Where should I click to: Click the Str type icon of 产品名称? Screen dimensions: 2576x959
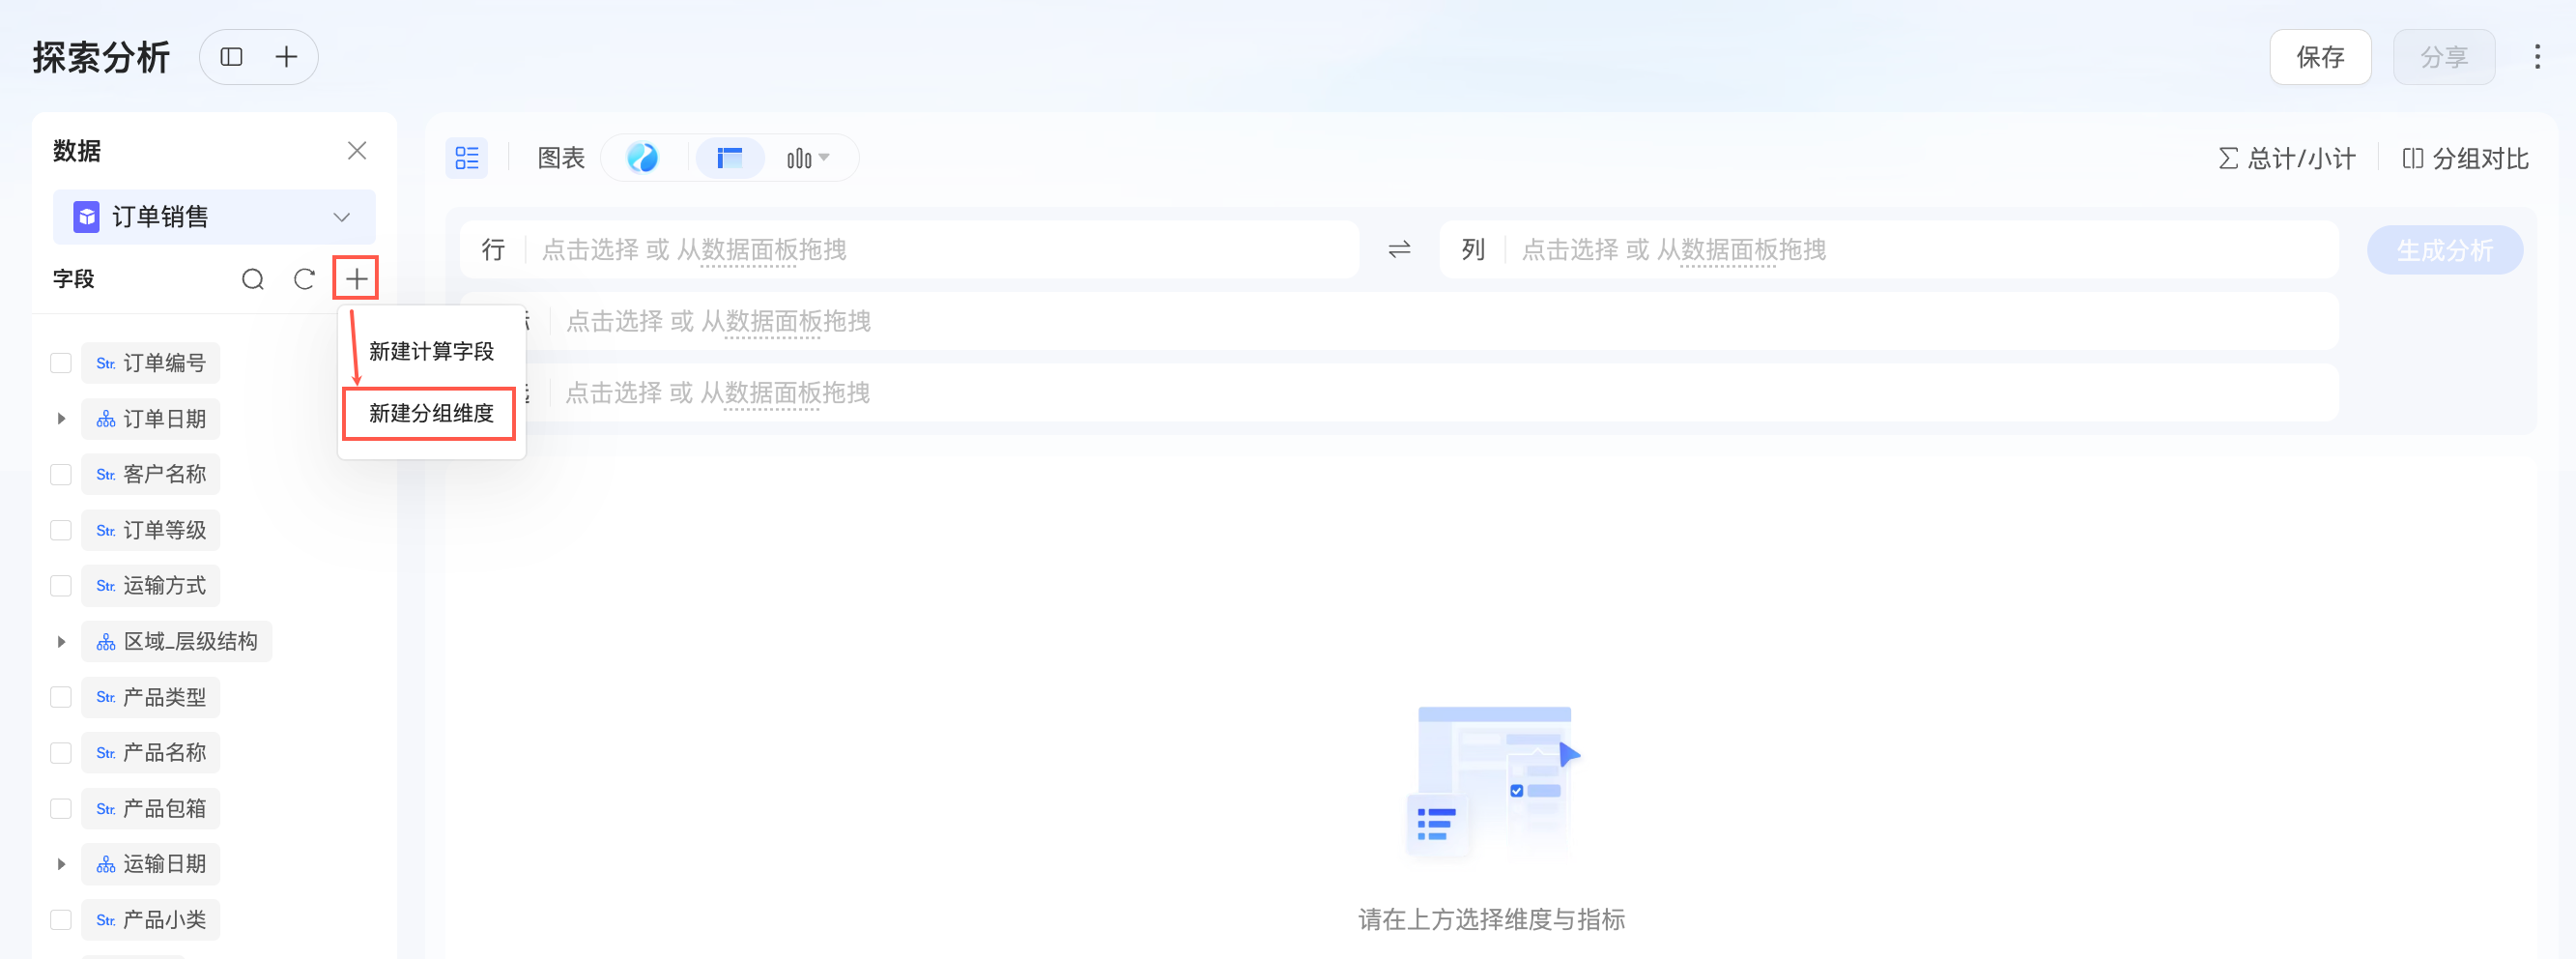click(106, 753)
